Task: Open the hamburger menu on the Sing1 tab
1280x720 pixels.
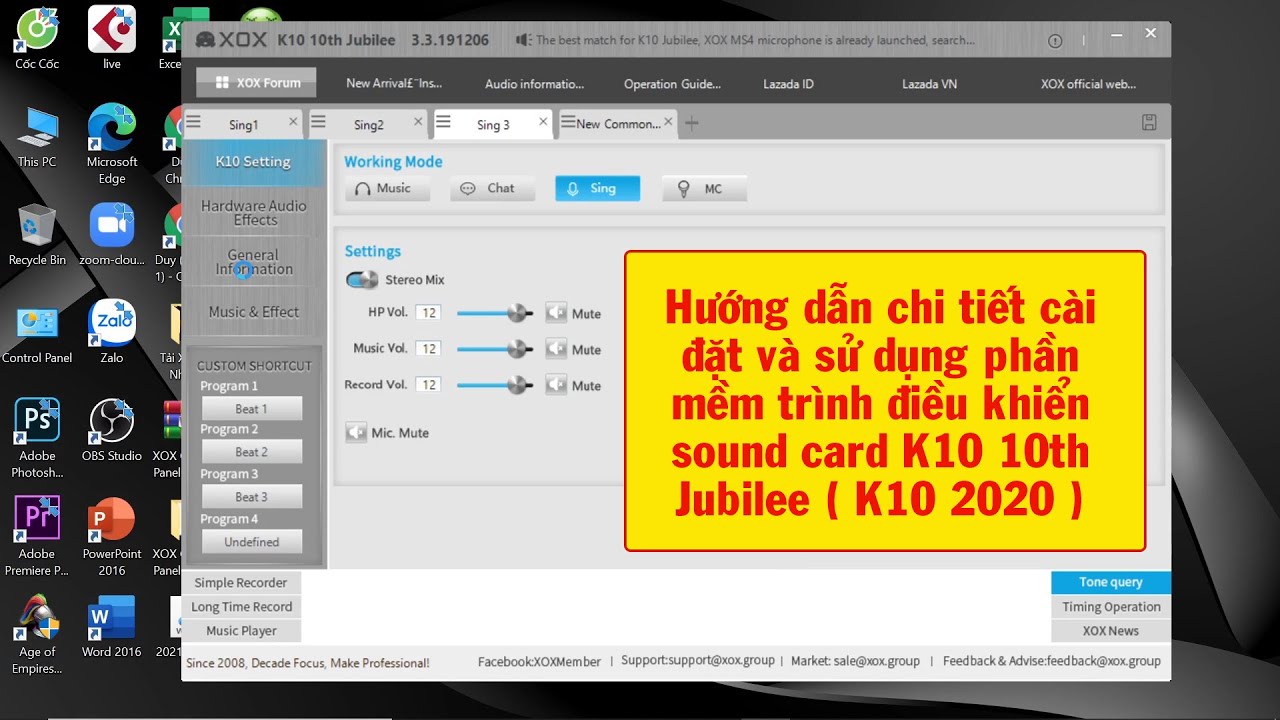Action: click(194, 122)
